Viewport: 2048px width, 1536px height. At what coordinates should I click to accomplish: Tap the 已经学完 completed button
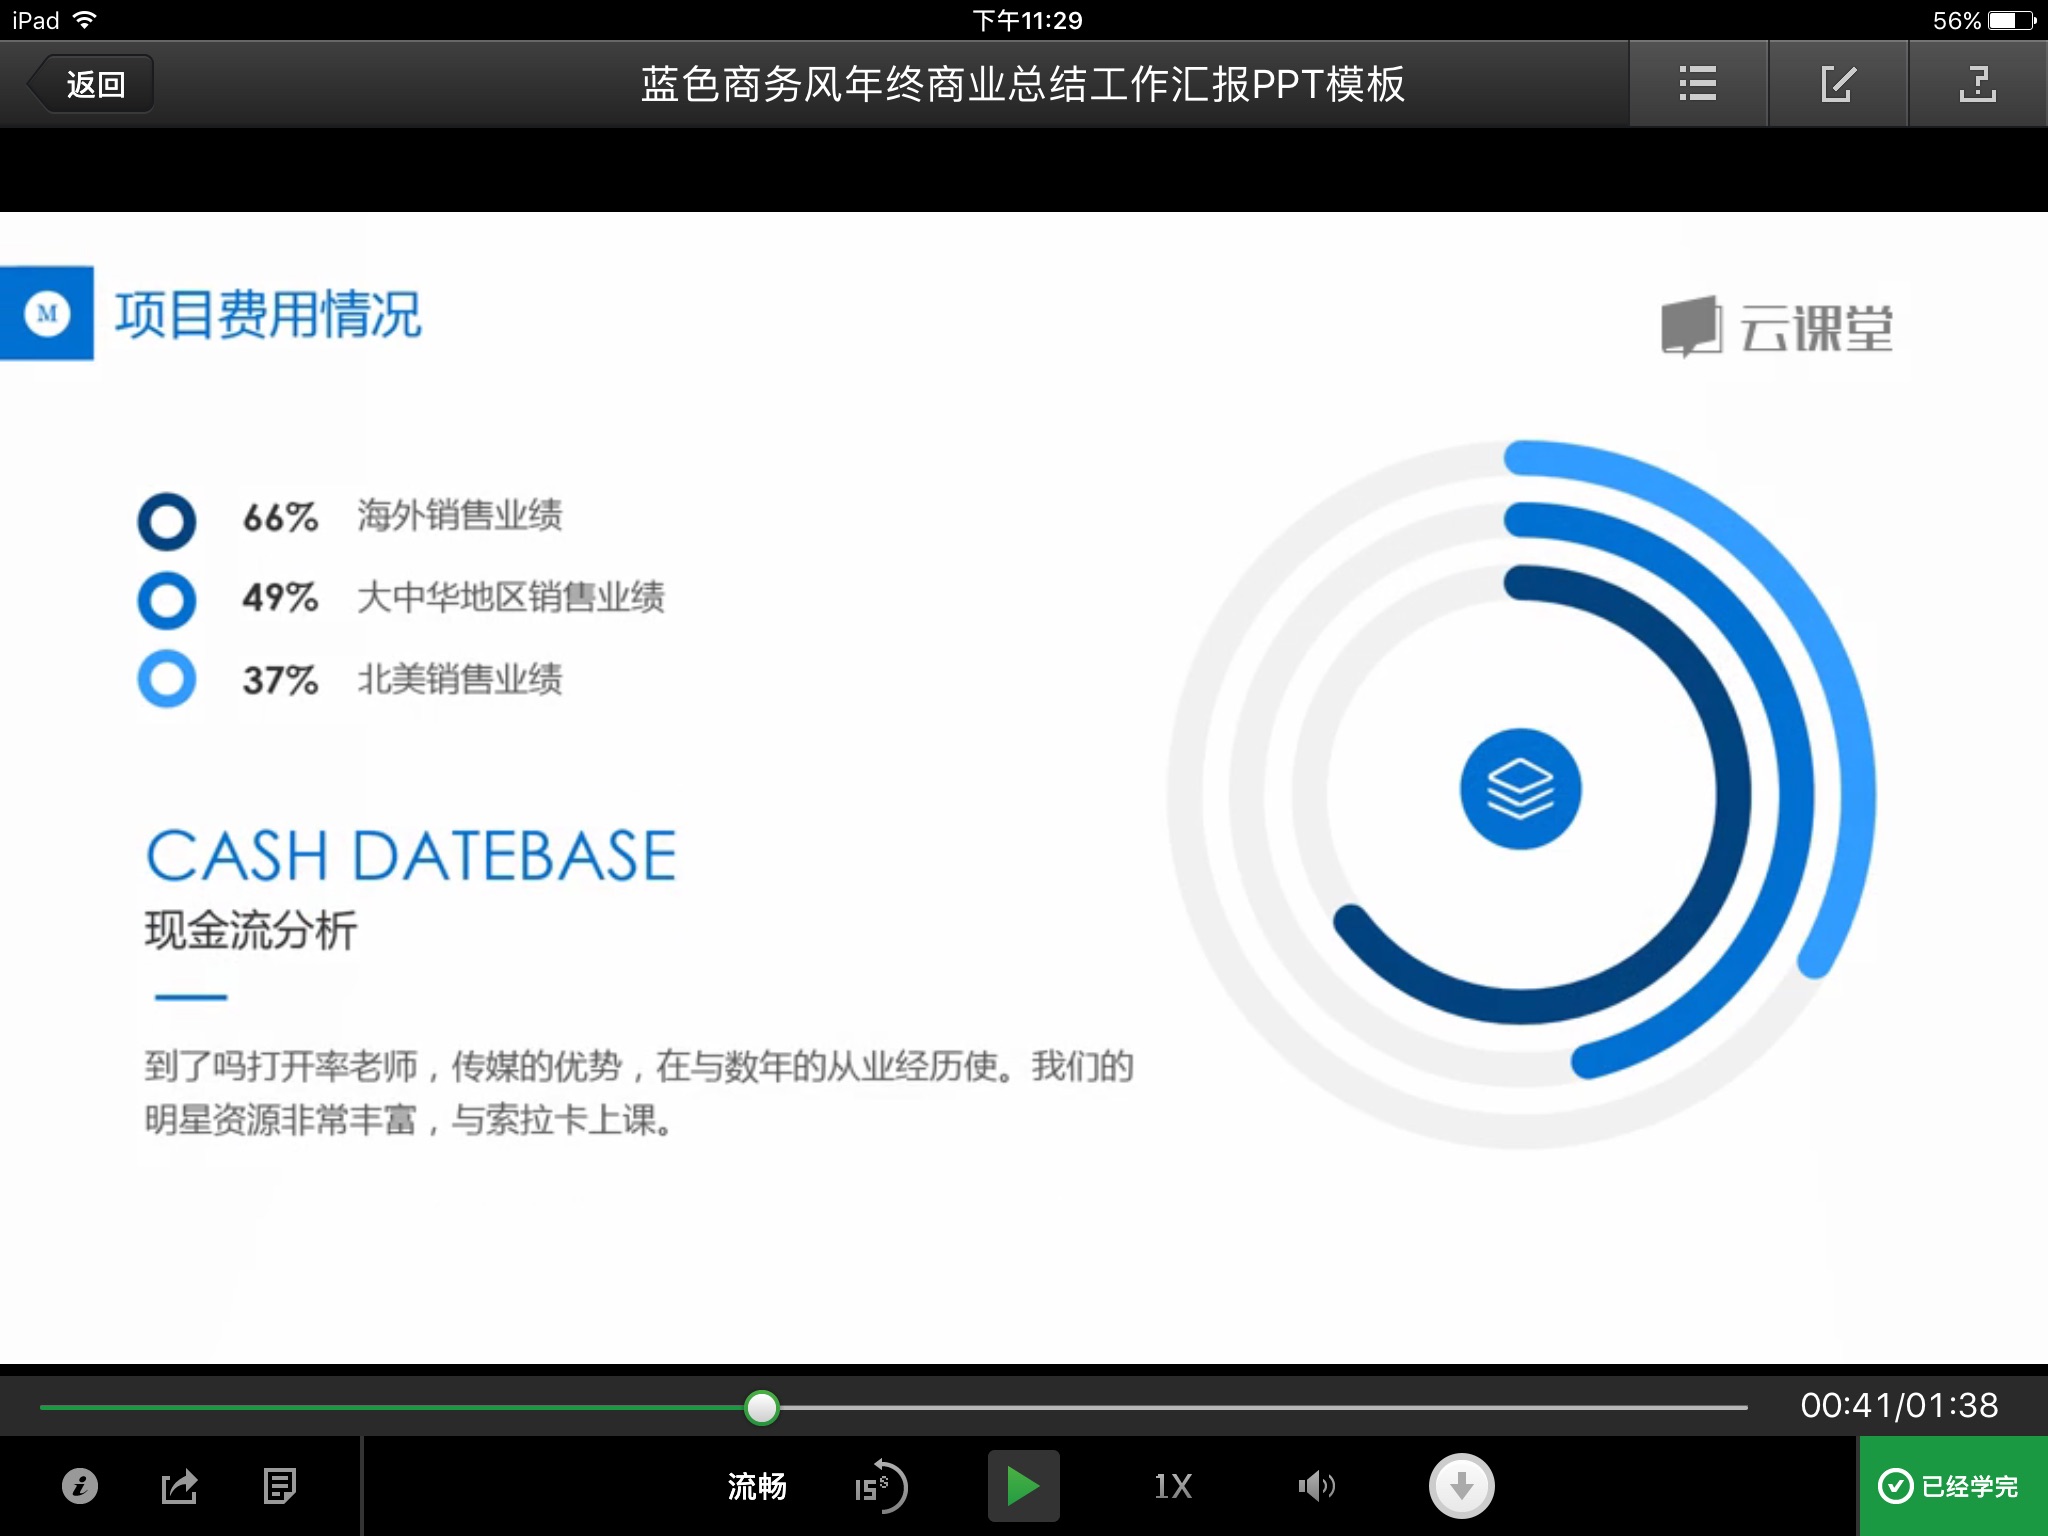[x=1953, y=1486]
